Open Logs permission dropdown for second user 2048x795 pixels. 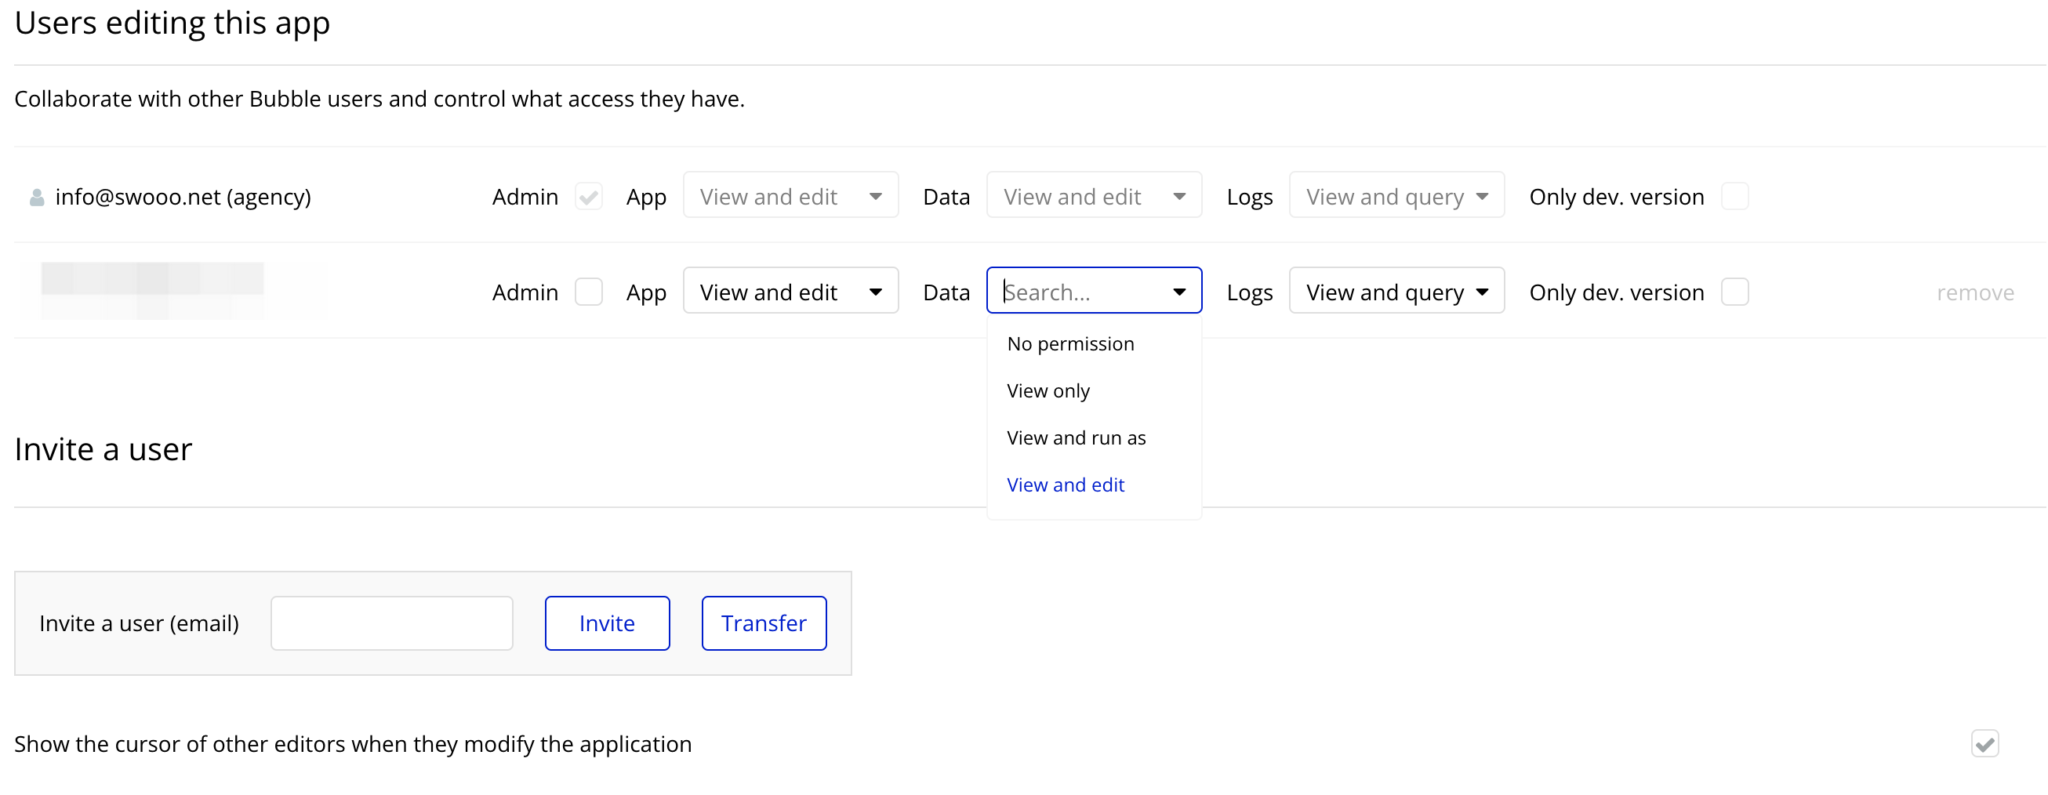click(1396, 292)
